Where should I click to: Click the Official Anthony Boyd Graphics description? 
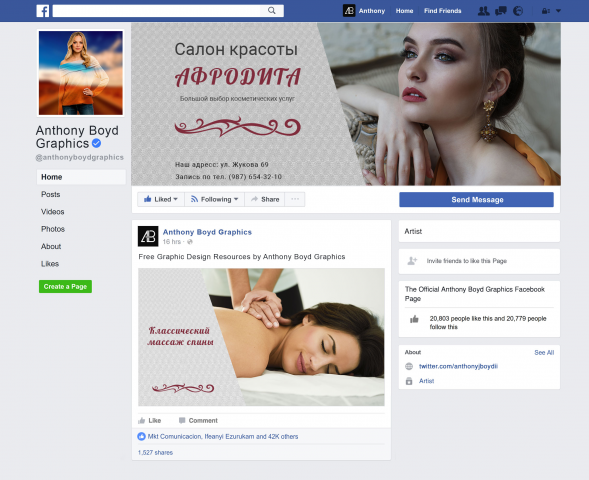(475, 294)
